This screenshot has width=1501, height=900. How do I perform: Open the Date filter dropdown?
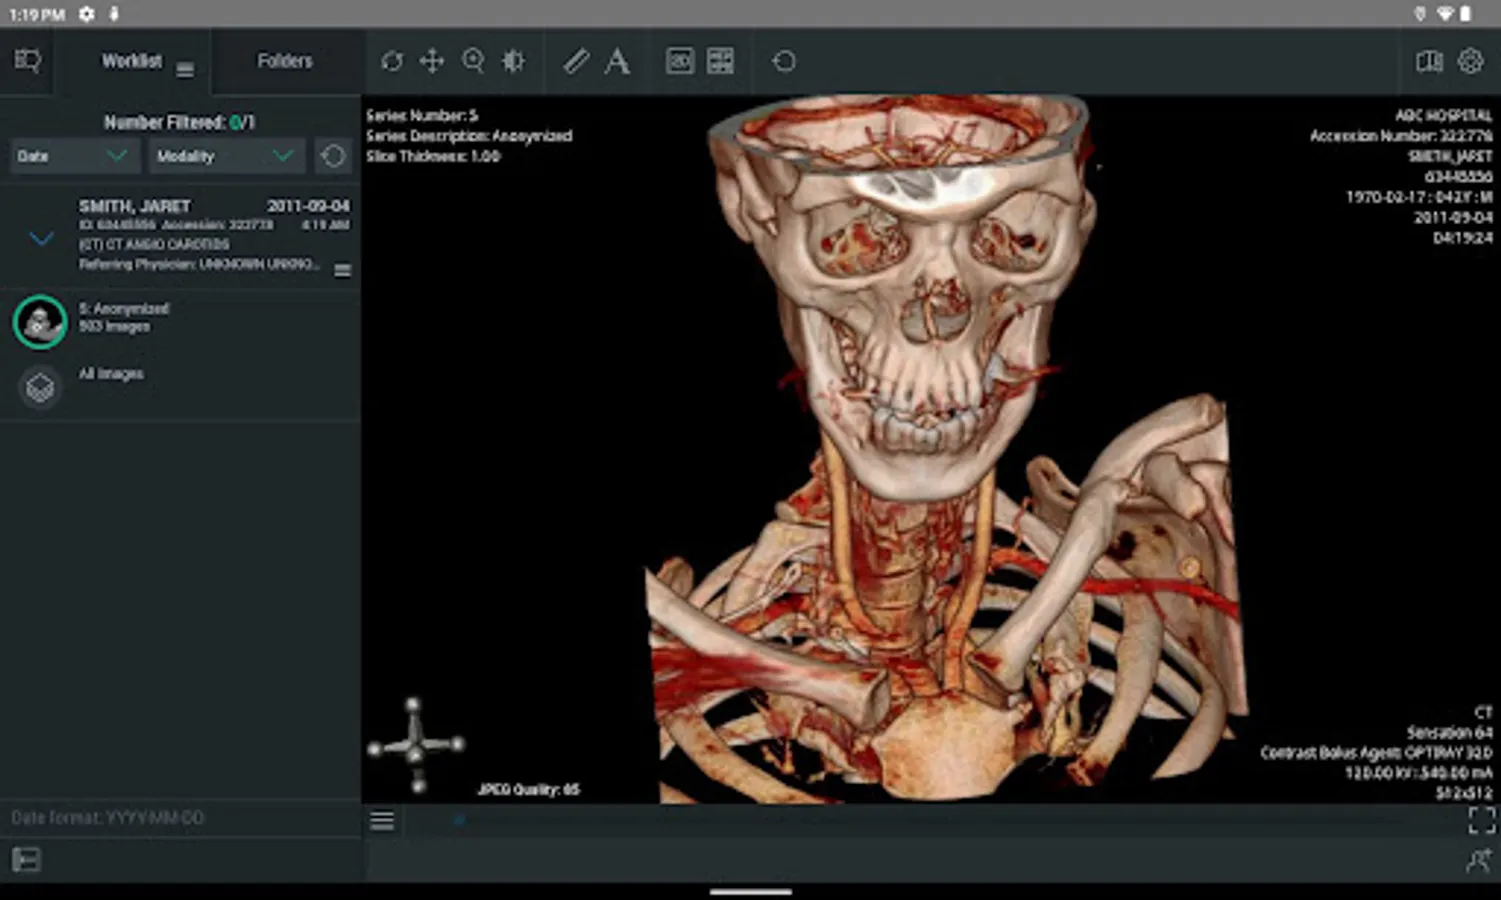click(72, 156)
